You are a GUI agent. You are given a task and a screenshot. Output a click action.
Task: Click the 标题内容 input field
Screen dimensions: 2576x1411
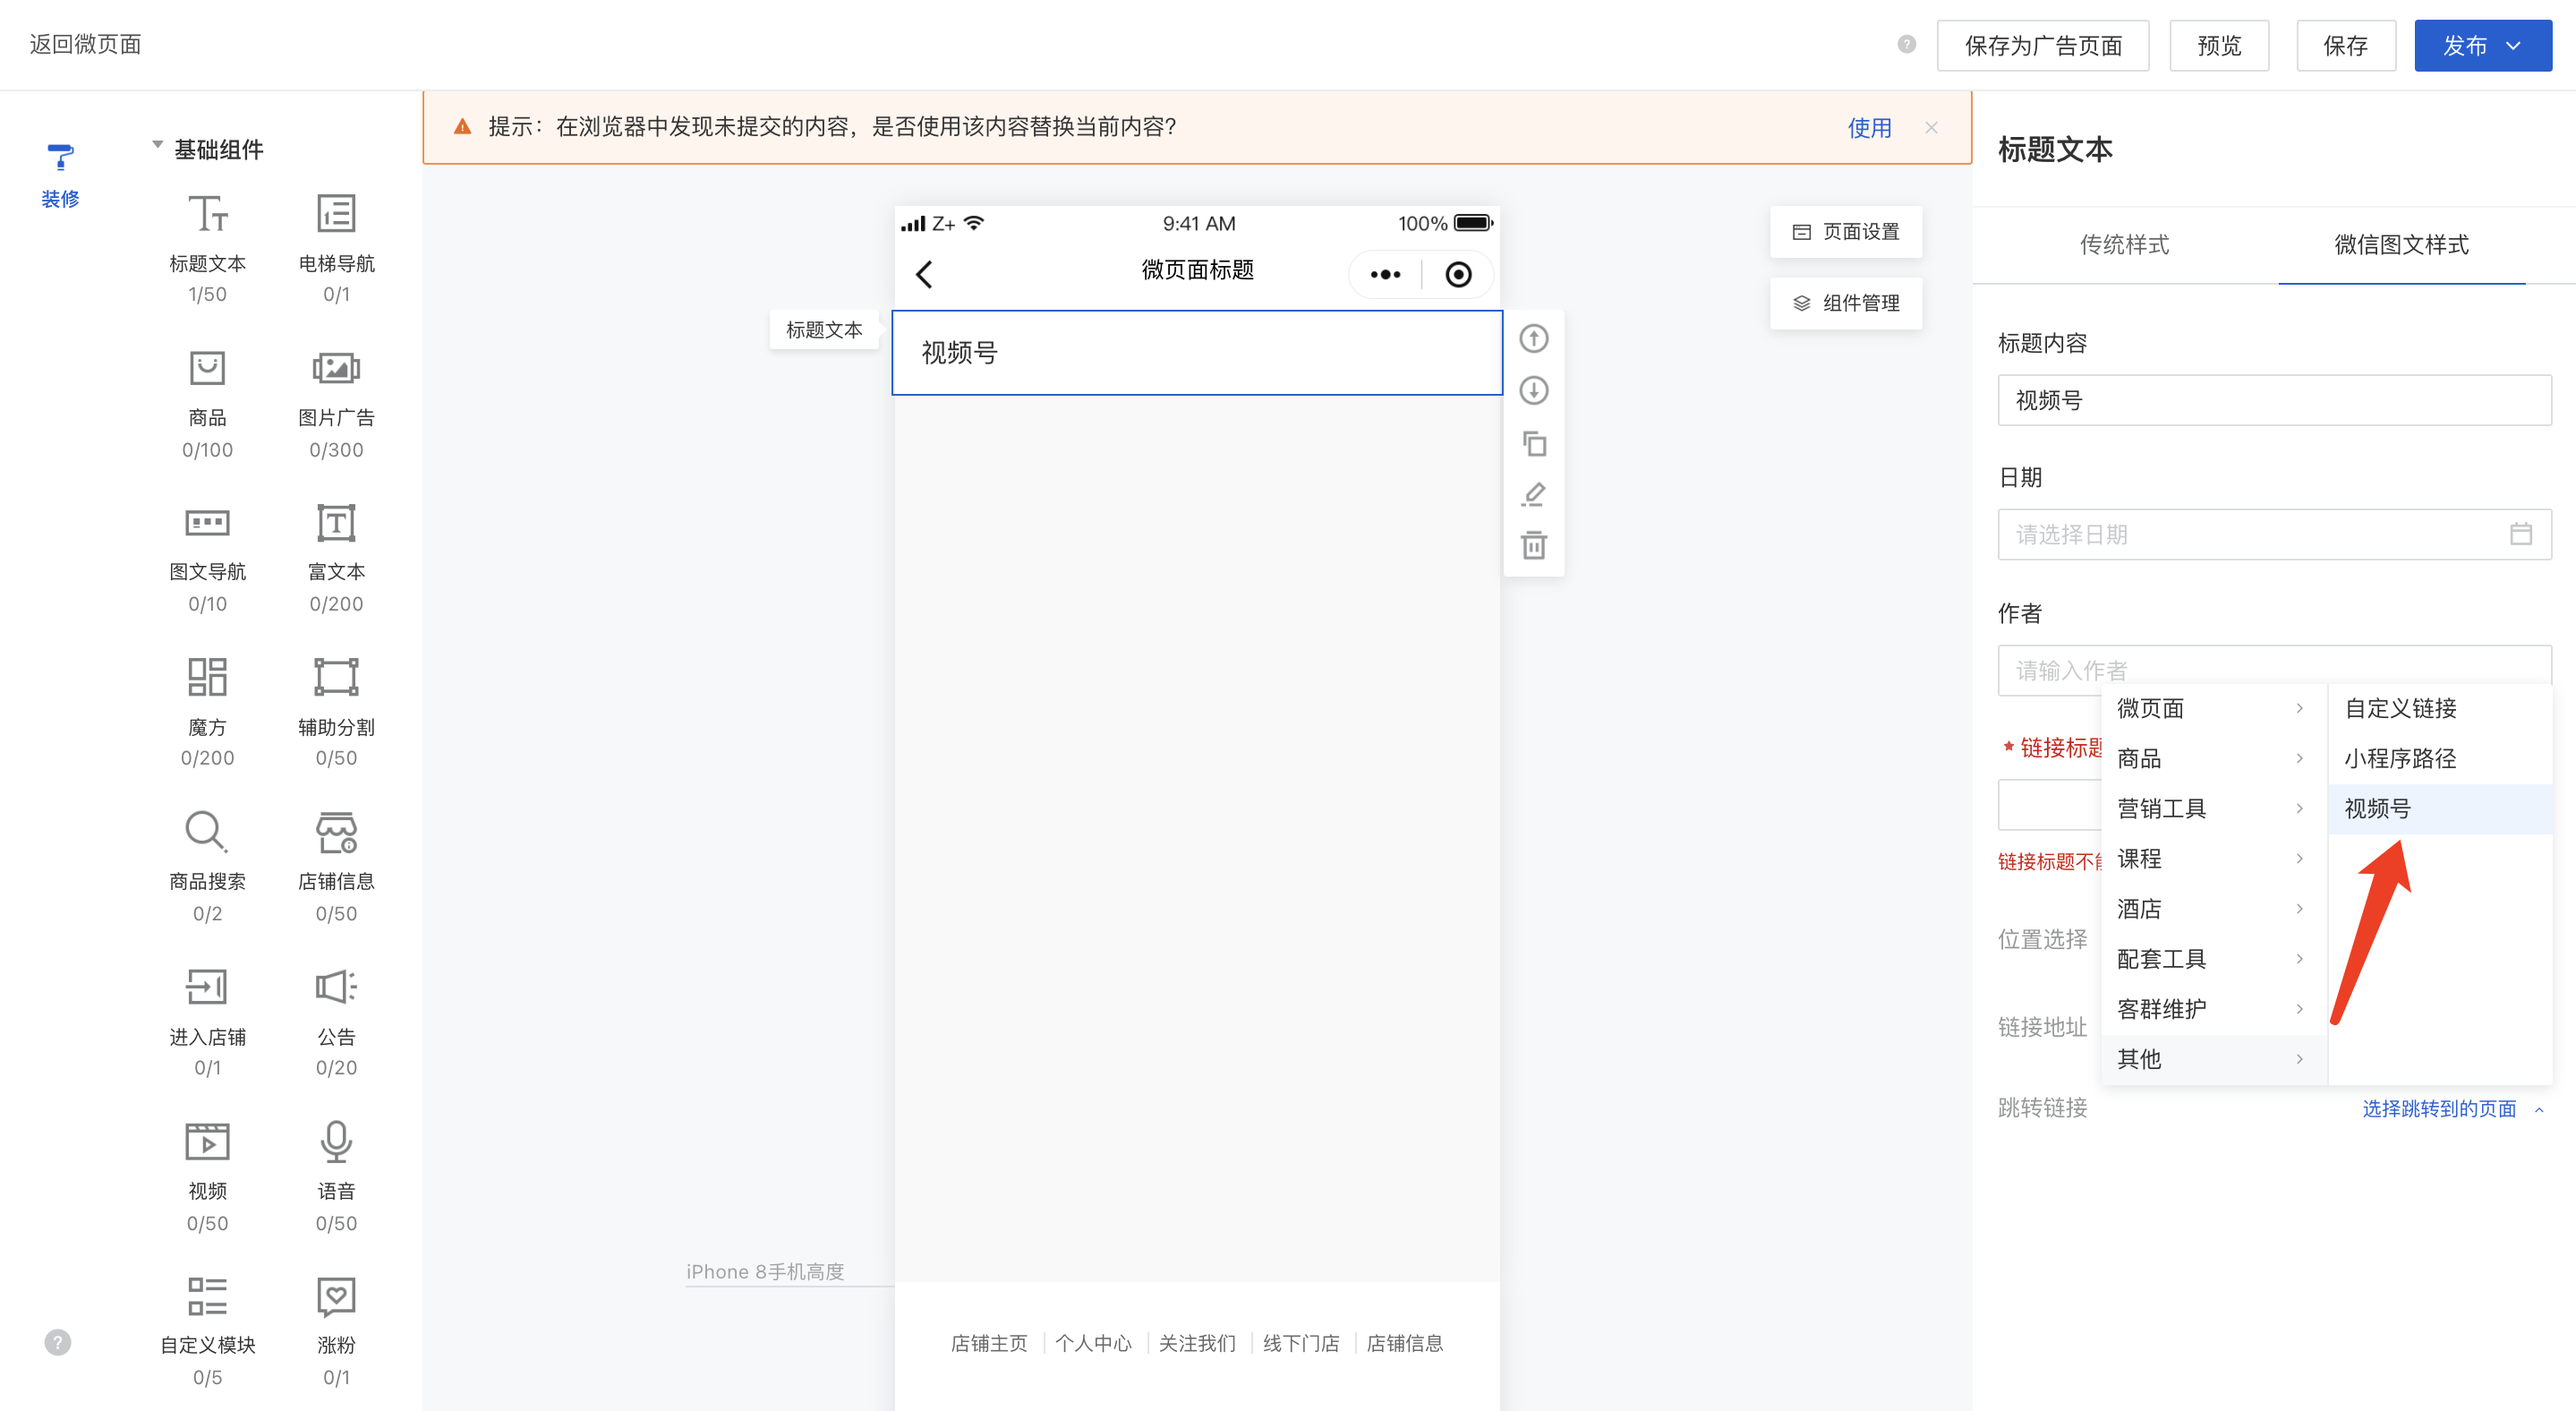click(x=2273, y=400)
